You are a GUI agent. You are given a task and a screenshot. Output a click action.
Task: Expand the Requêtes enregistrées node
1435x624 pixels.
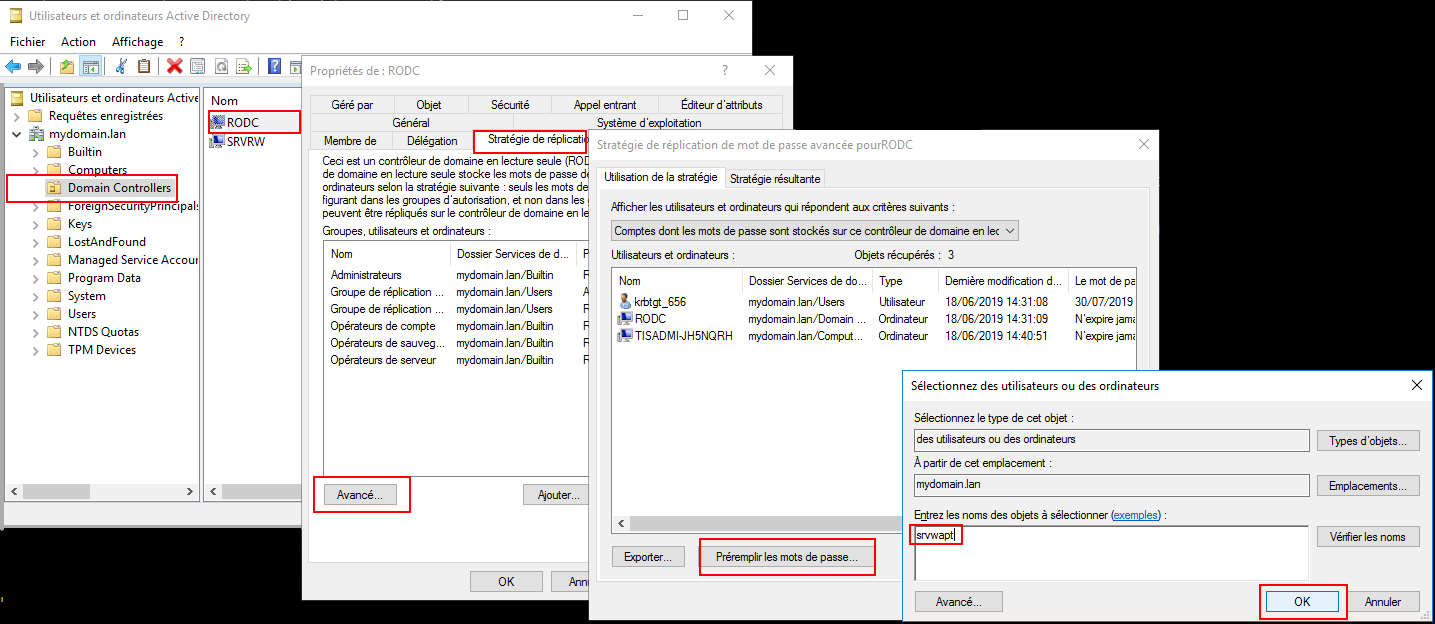coord(17,116)
